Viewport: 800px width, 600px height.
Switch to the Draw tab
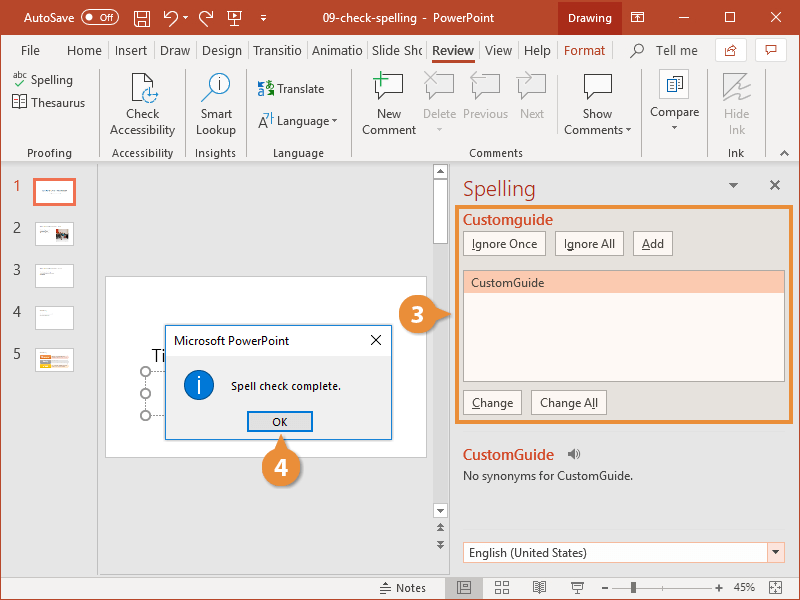[175, 51]
